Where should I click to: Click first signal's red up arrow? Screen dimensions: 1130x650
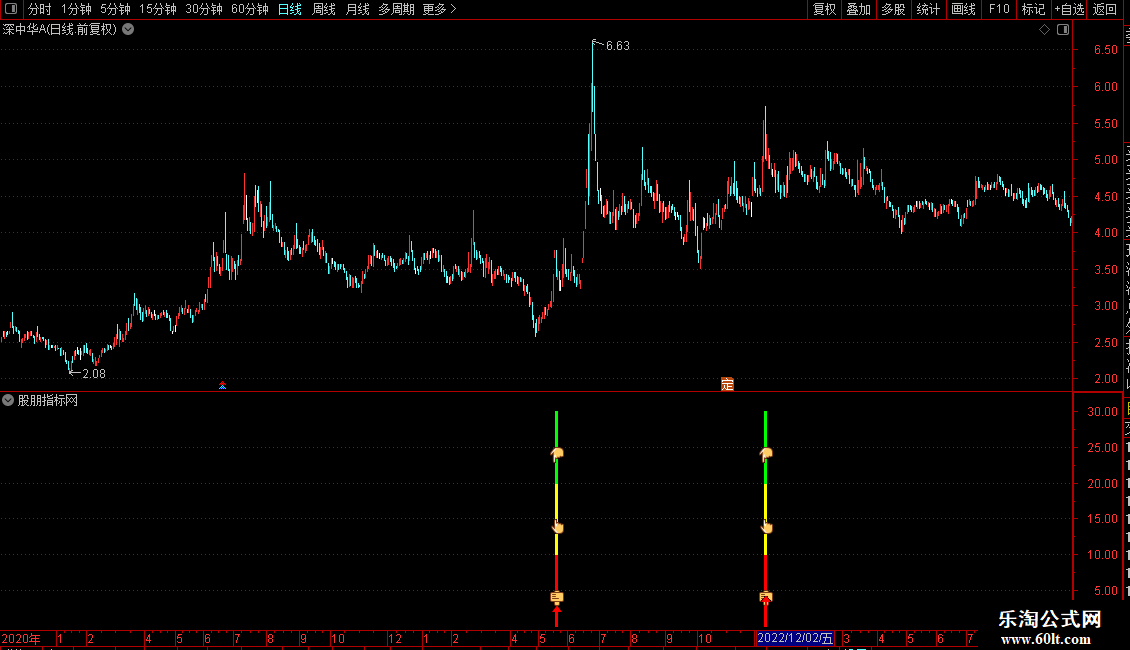click(x=556, y=615)
